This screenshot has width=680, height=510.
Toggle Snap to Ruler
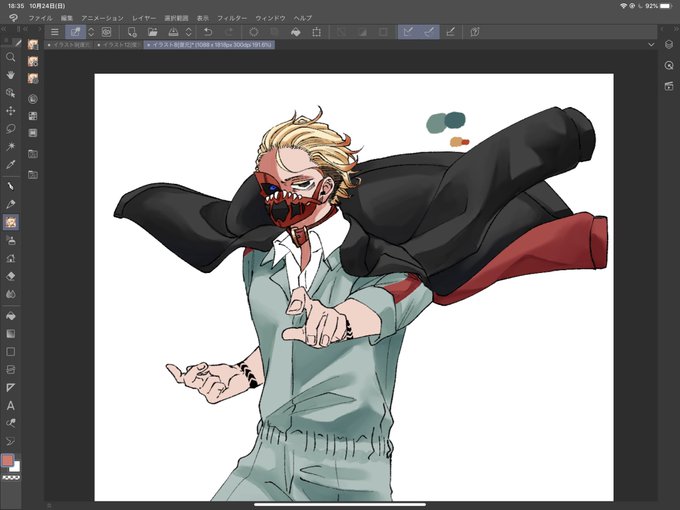click(x=408, y=32)
